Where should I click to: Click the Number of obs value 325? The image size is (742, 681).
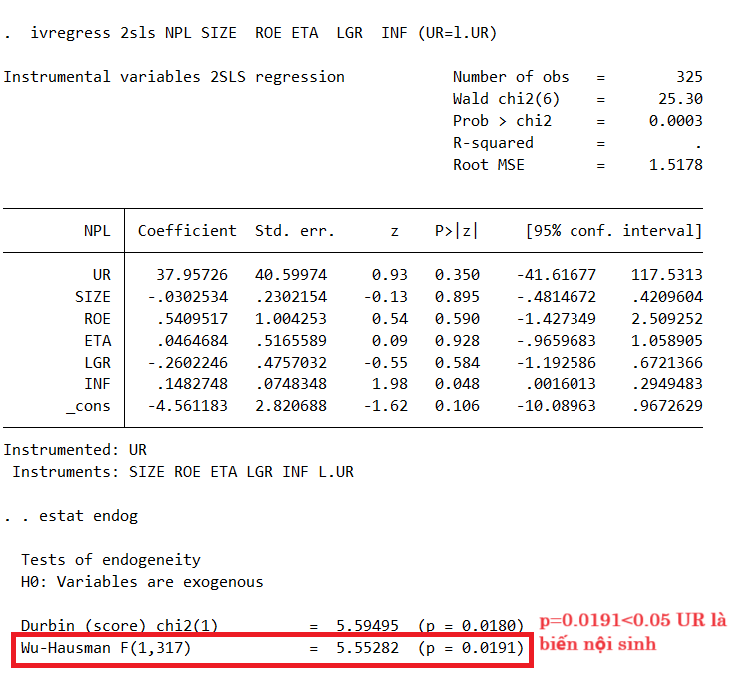coord(688,77)
